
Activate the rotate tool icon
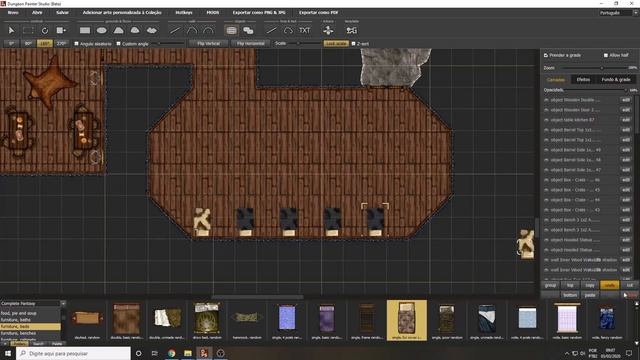45,31
